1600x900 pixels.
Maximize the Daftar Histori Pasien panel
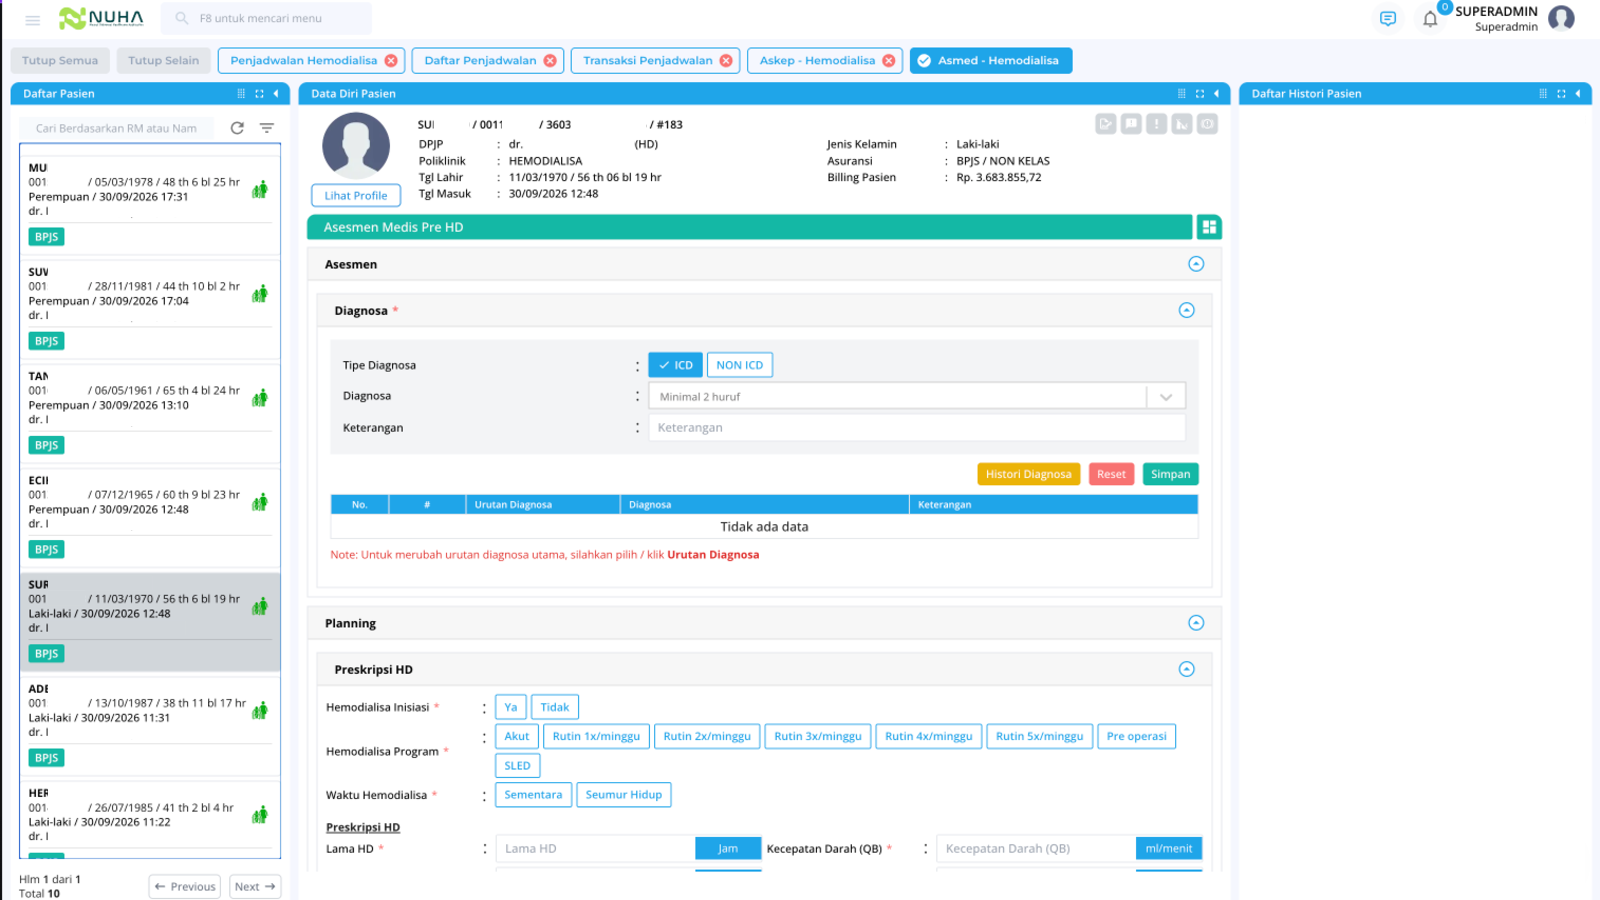pyautogui.click(x=1561, y=94)
